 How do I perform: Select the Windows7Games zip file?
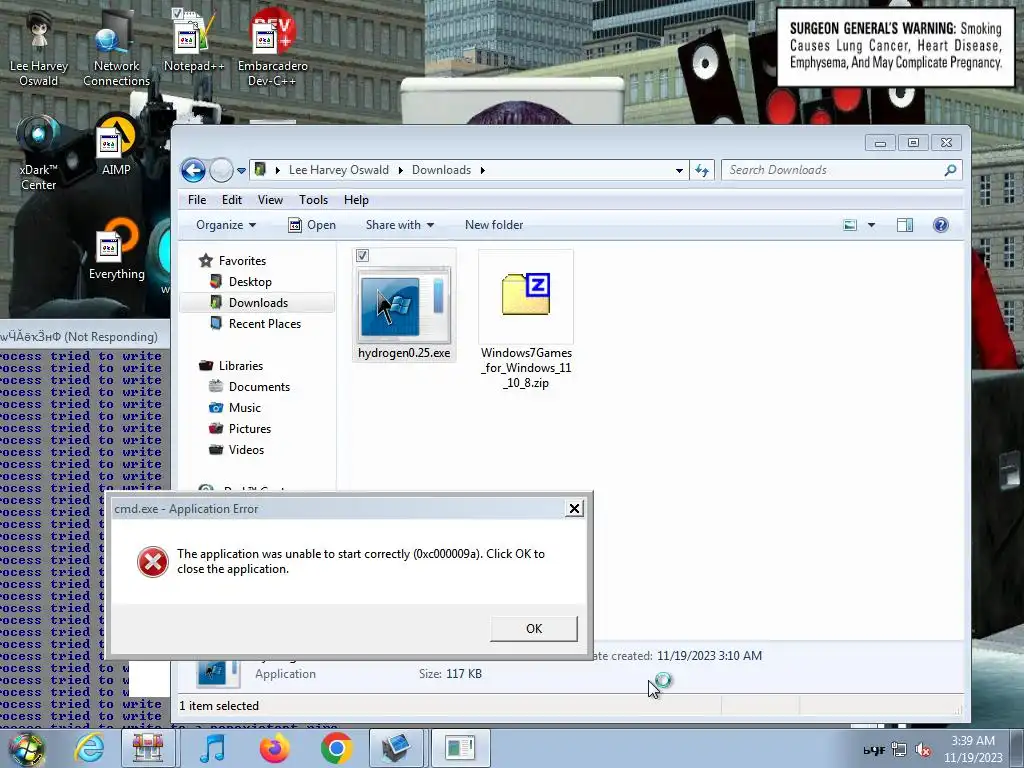pos(526,320)
